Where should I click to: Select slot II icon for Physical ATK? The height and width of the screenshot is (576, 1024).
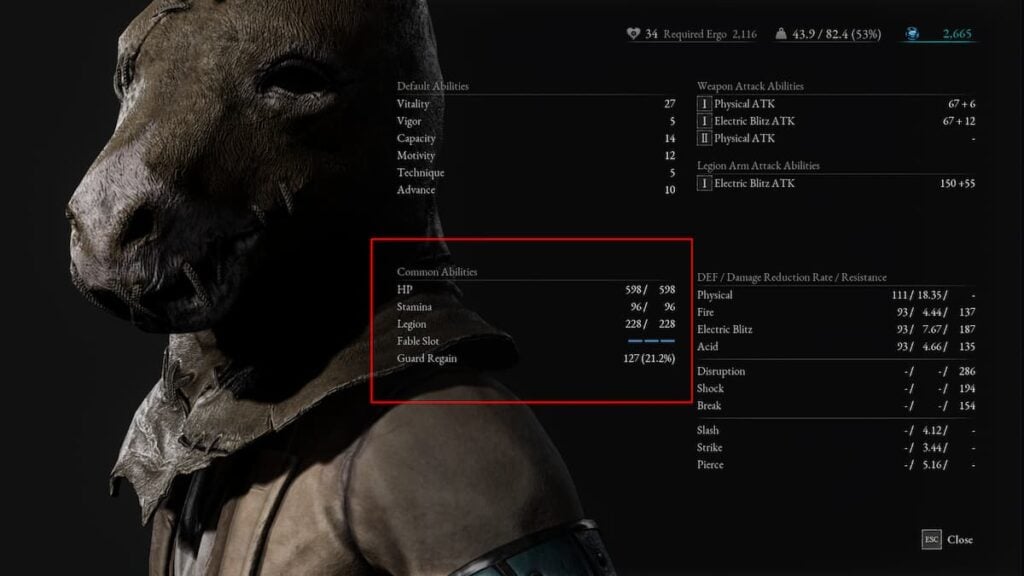click(x=704, y=138)
